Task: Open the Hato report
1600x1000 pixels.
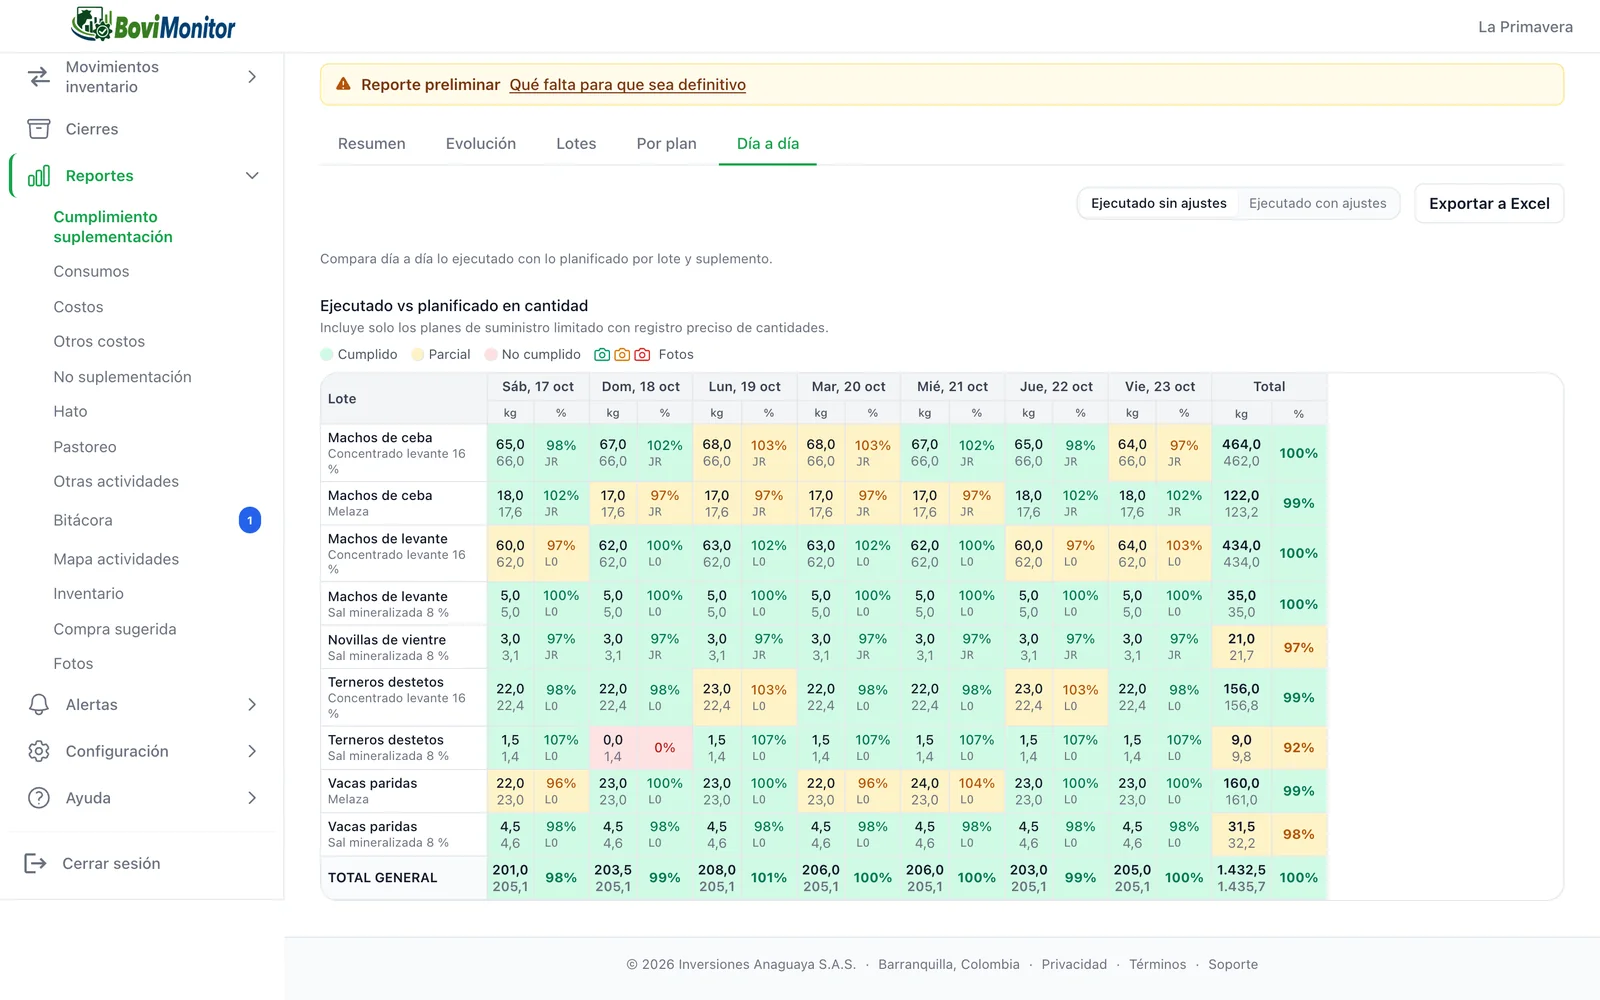Action: (x=70, y=412)
